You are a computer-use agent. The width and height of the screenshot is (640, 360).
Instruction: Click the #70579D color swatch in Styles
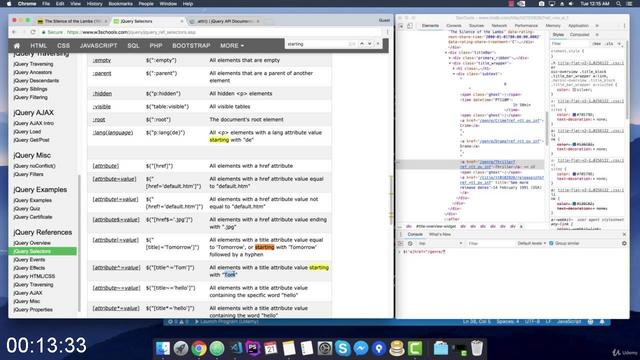(x=574, y=115)
